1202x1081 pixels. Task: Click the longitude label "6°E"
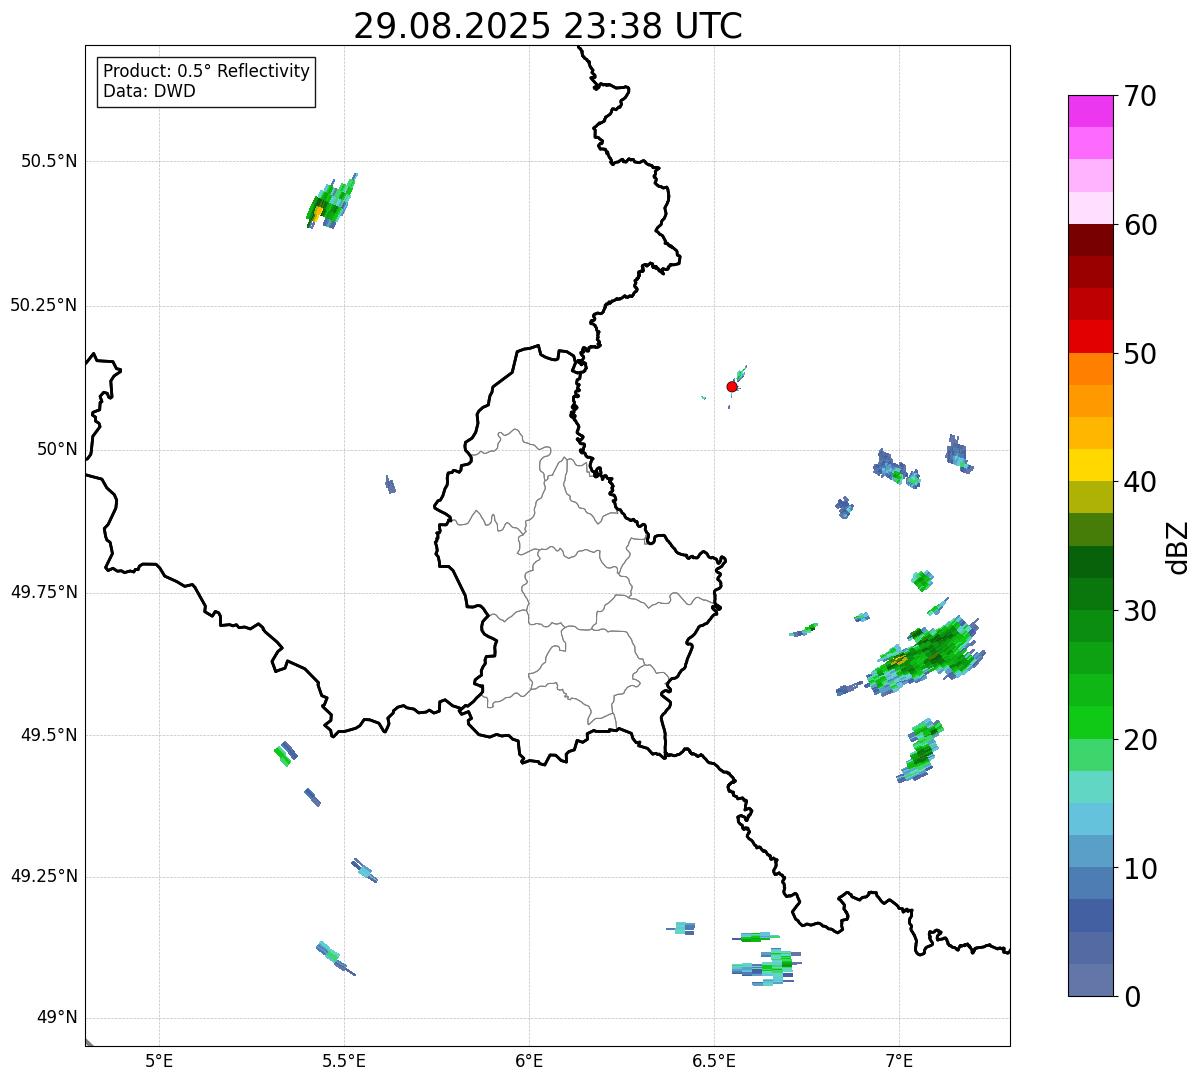pos(529,1061)
